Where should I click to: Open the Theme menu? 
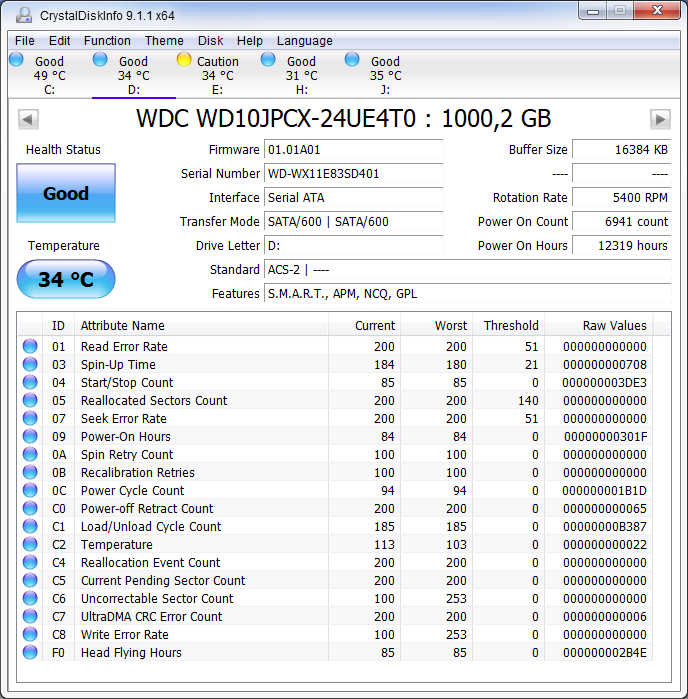click(x=164, y=41)
